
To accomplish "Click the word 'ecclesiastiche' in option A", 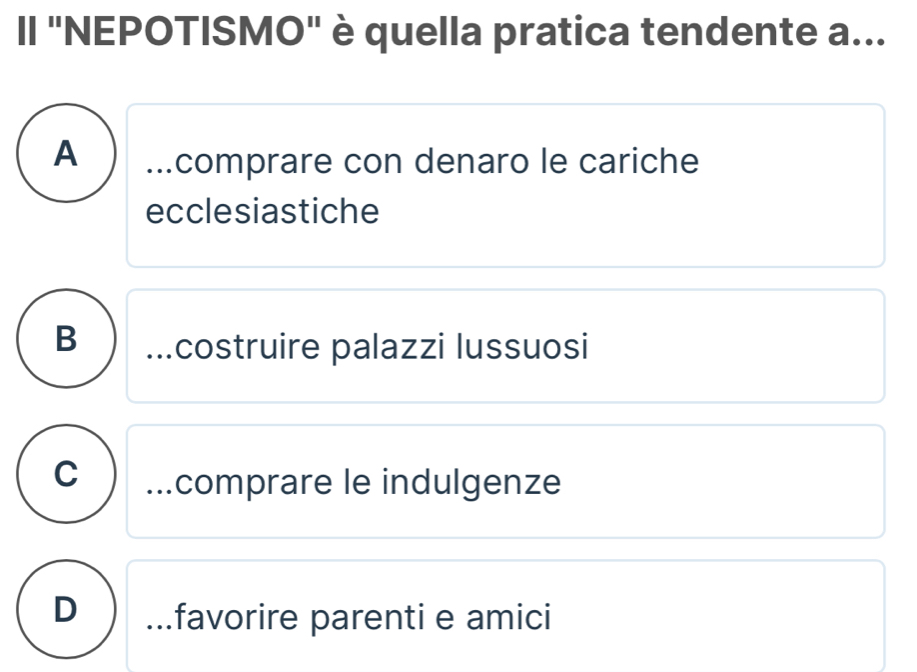I will pos(263,211).
